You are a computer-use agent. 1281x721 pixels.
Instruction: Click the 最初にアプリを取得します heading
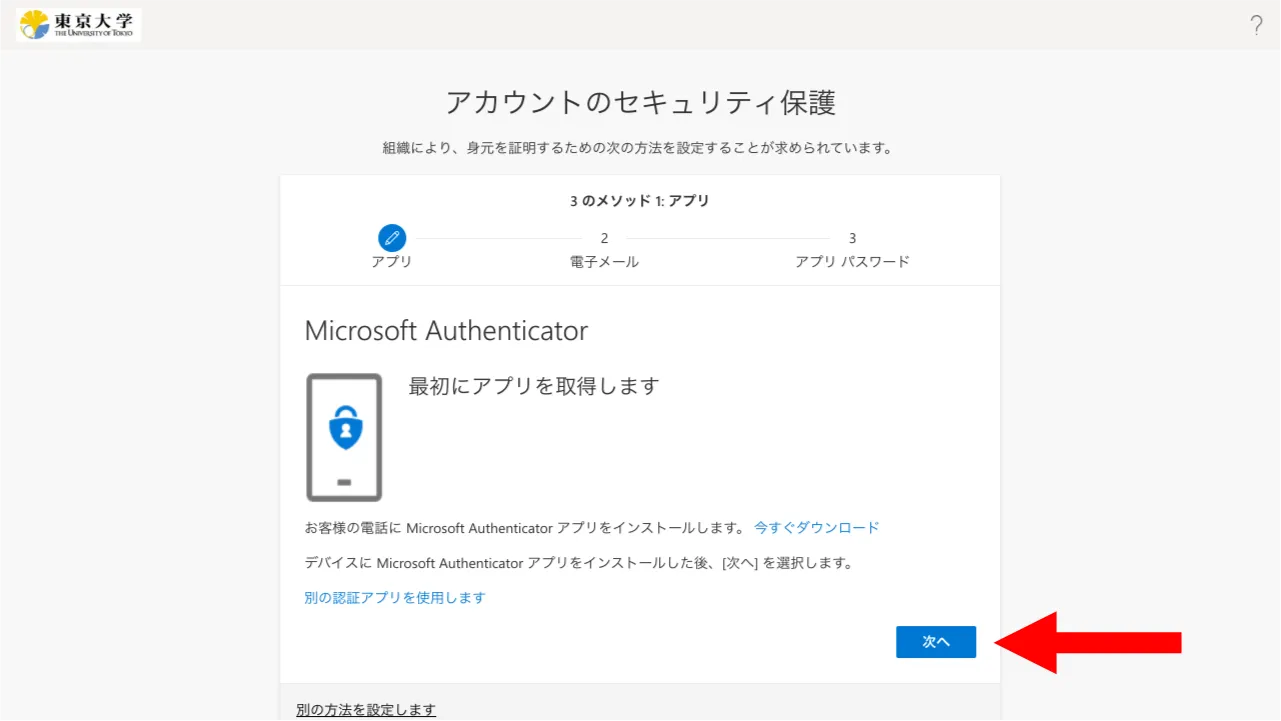pyautogui.click(x=534, y=386)
